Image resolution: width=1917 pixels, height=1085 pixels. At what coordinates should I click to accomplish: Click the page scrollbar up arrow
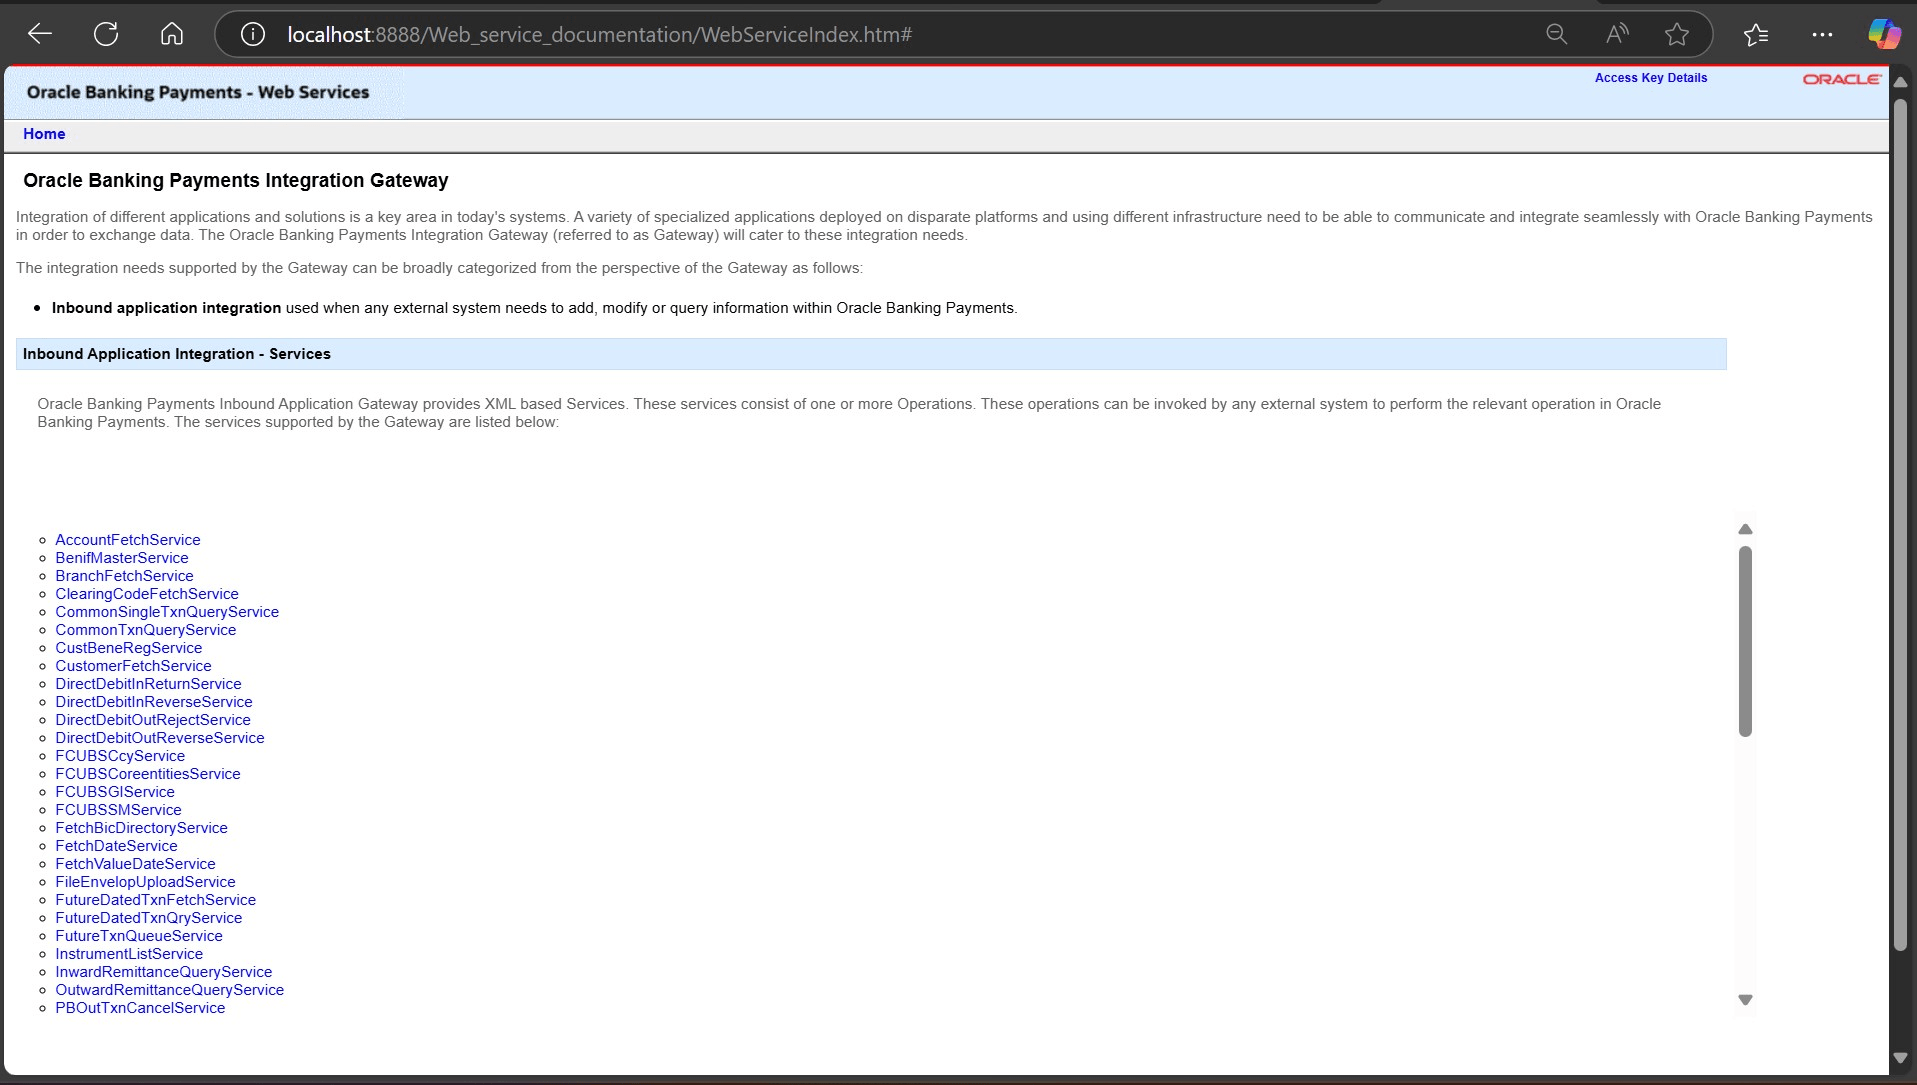pyautogui.click(x=1901, y=83)
